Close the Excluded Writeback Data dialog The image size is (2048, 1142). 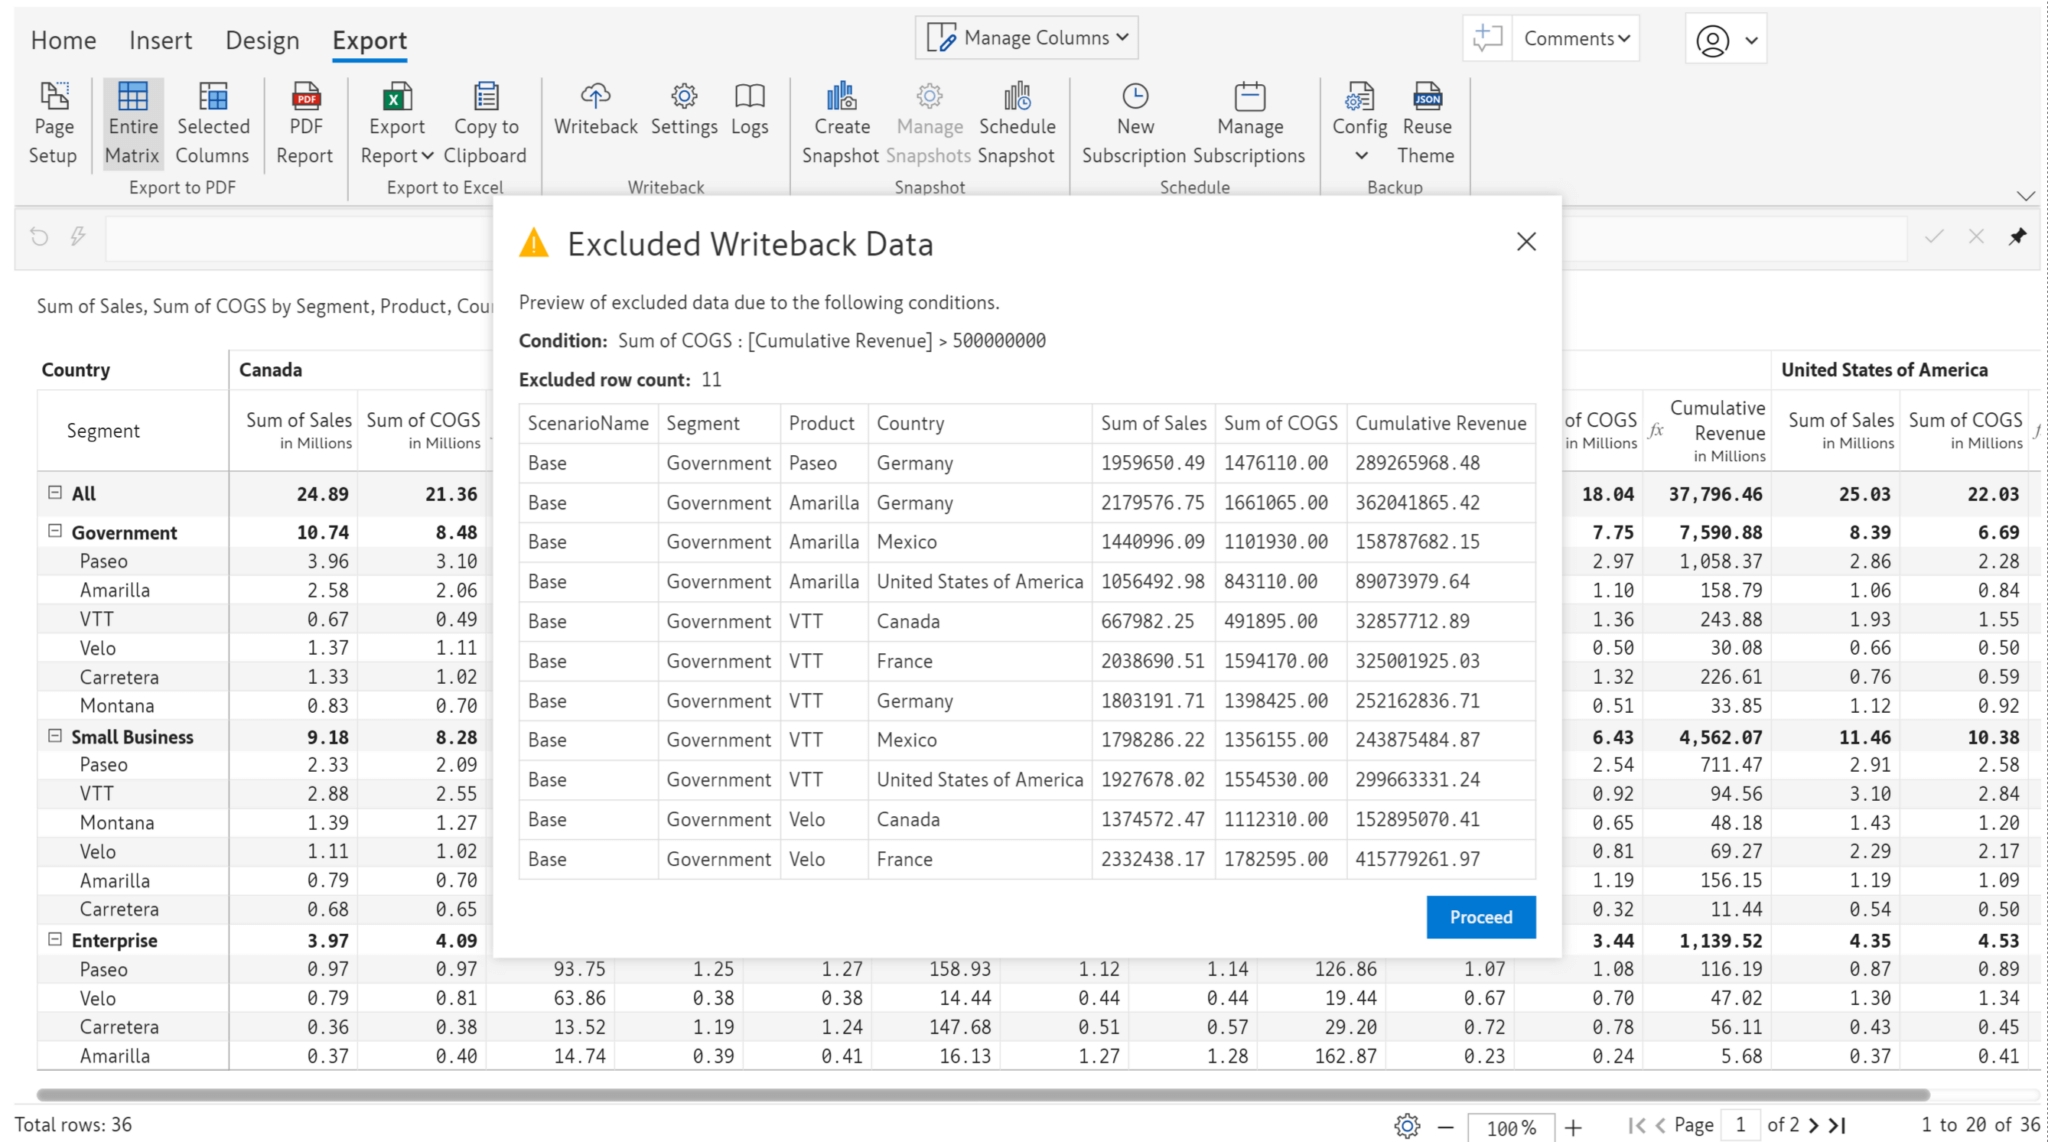tap(1525, 242)
